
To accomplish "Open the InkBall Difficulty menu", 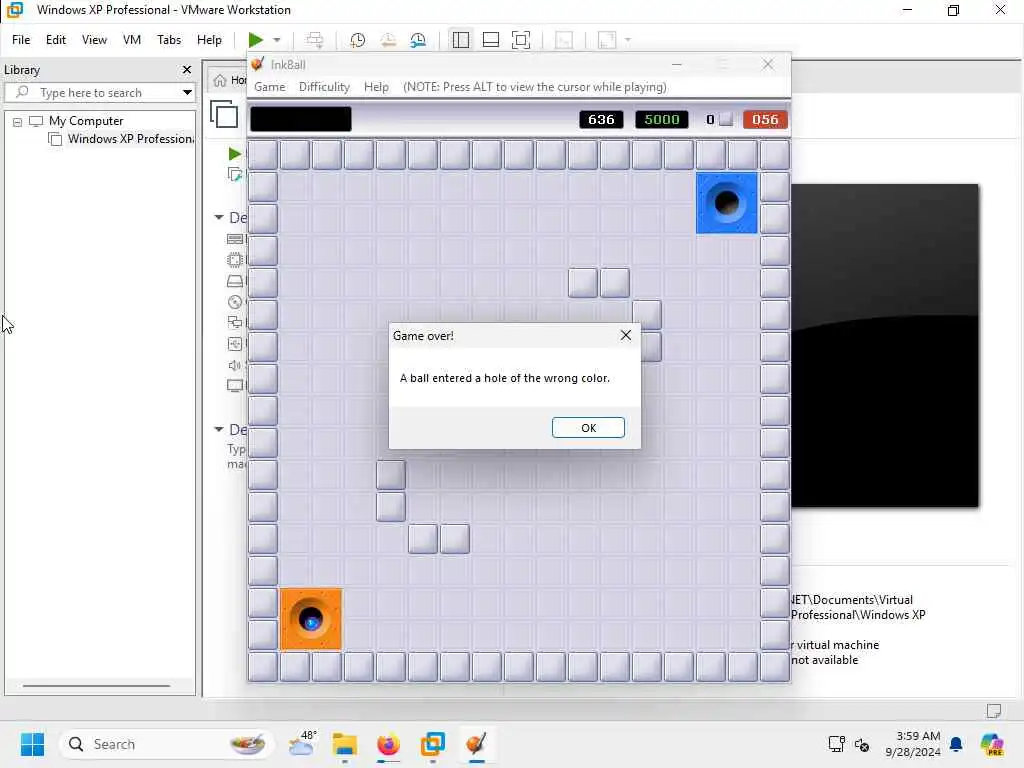I will point(324,87).
